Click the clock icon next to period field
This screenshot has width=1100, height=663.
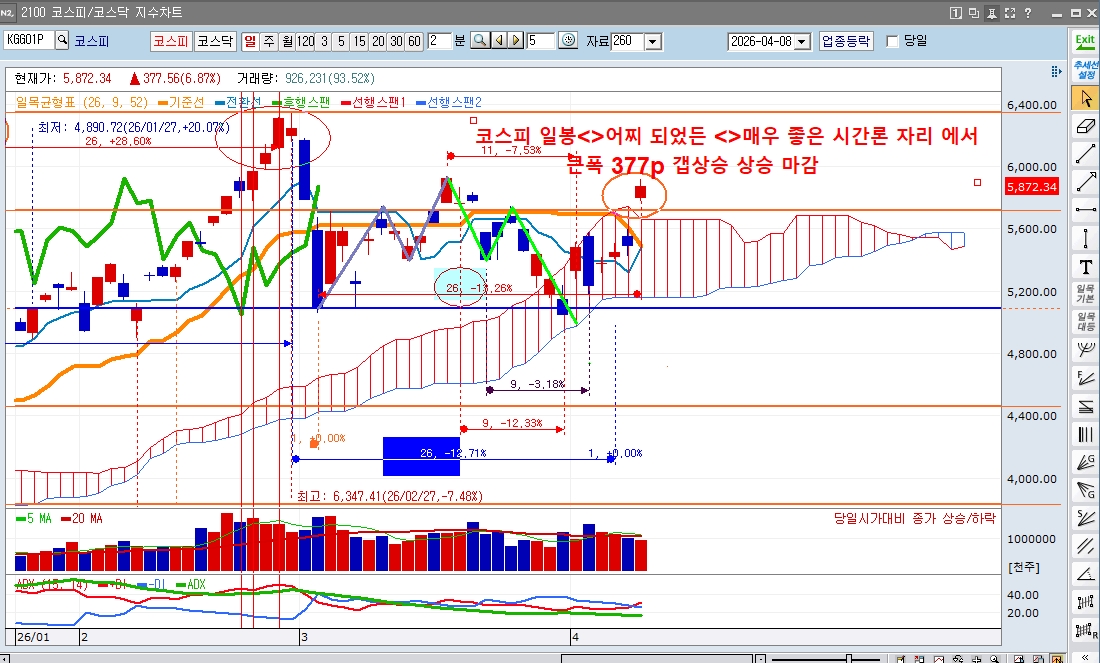(x=568, y=41)
